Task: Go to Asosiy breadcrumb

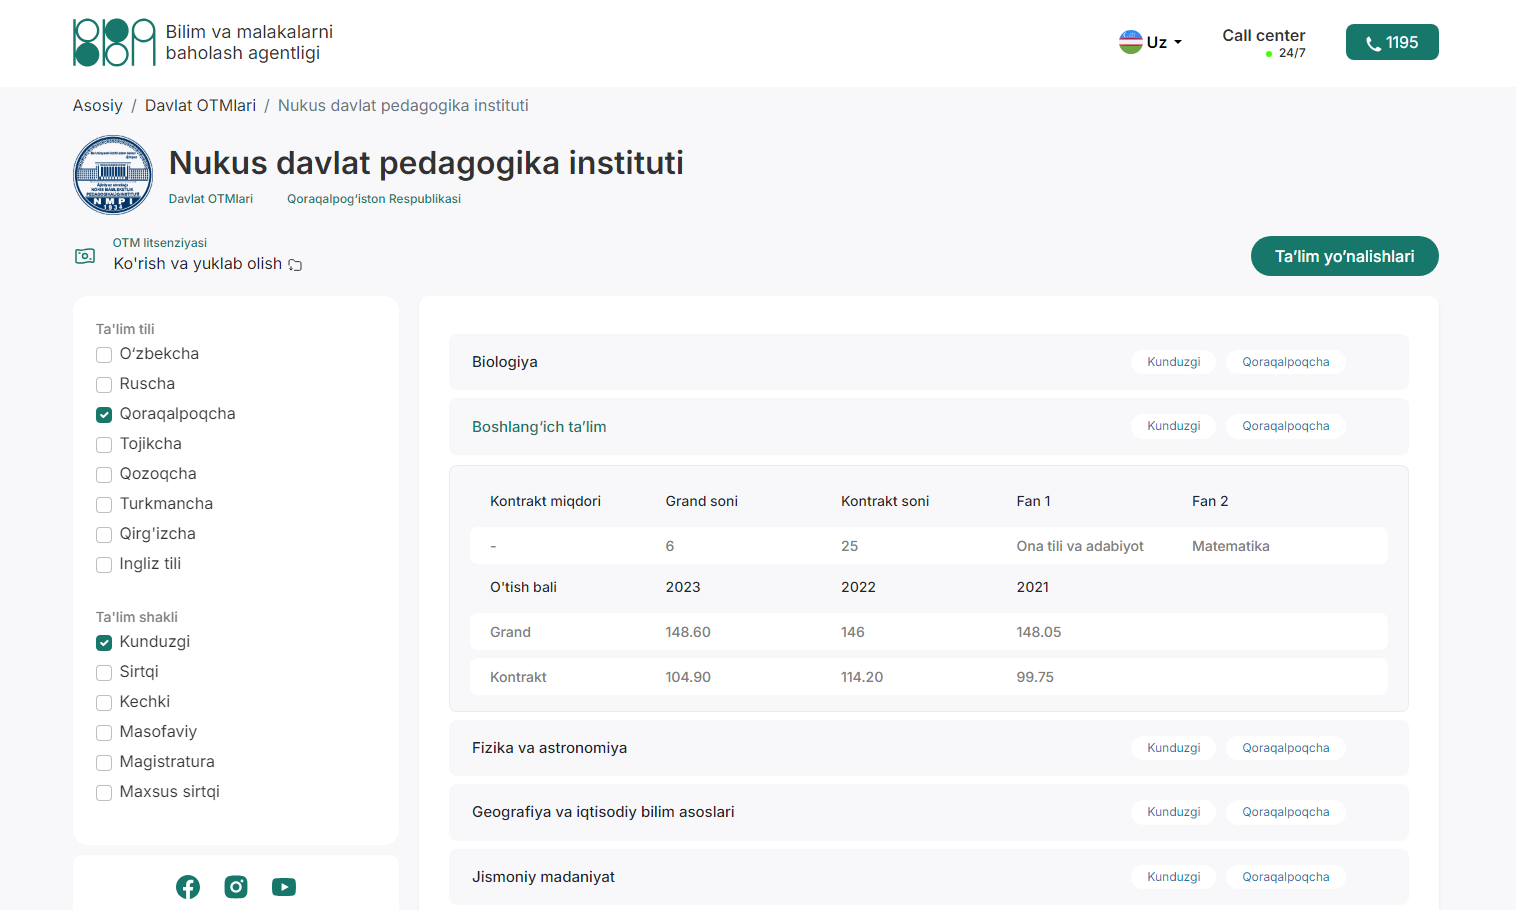Action: 97,106
